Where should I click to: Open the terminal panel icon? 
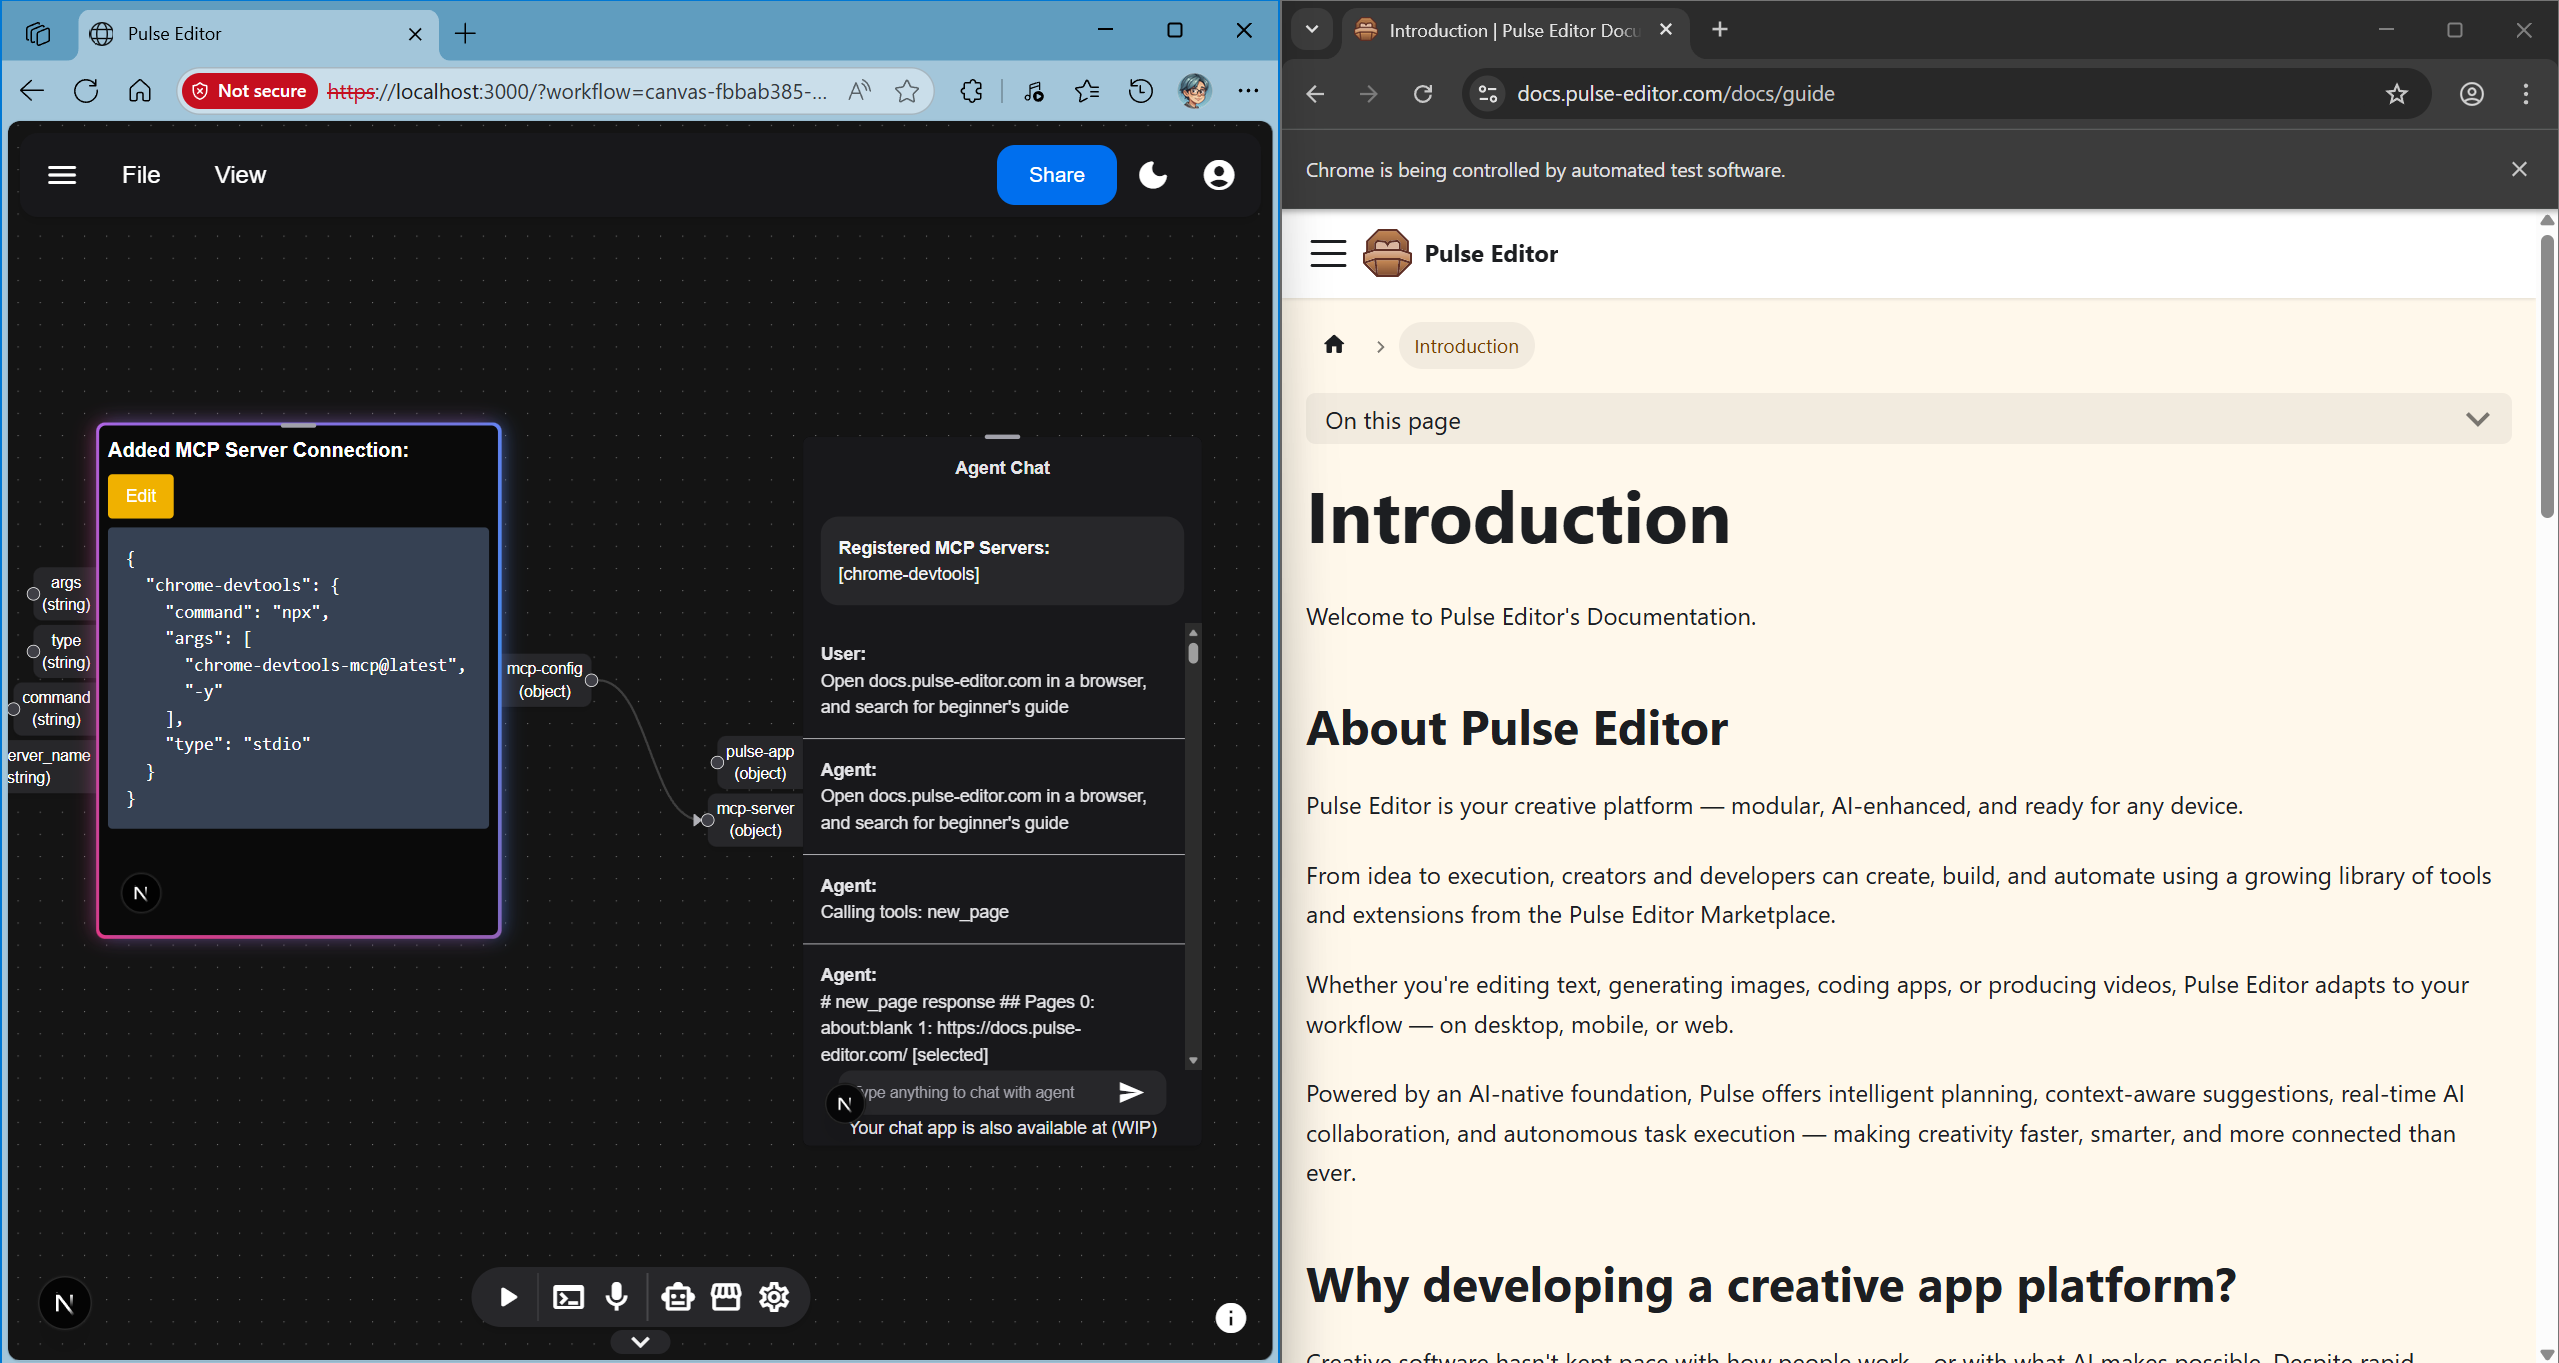tap(567, 1296)
